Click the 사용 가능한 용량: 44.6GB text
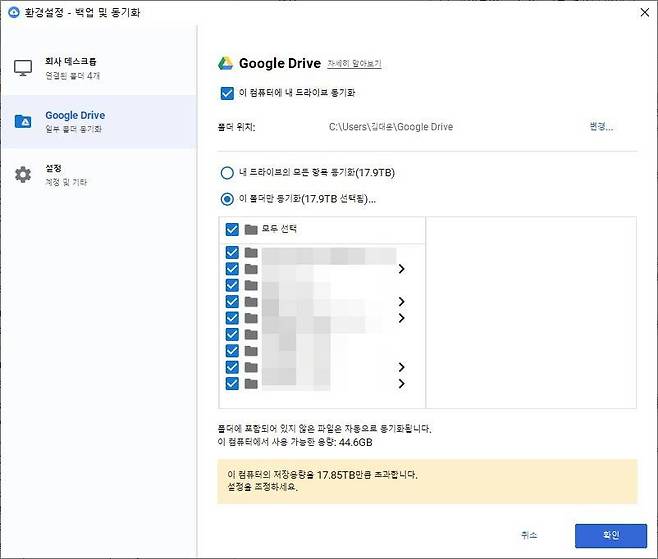This screenshot has height=559, width=658. 295,442
